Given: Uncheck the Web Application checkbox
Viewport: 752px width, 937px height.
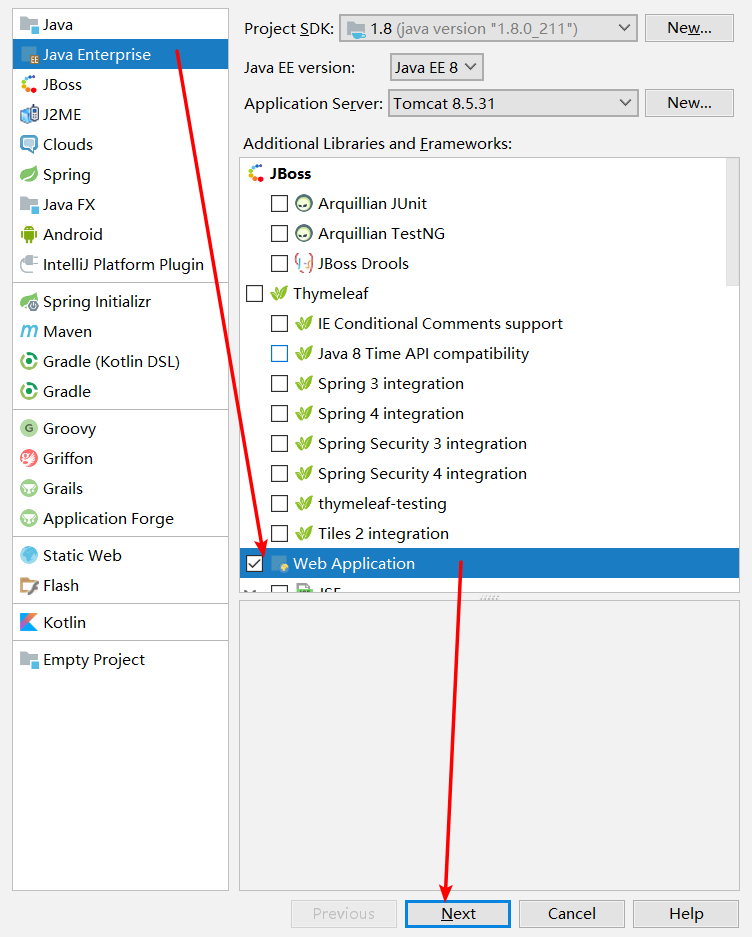Looking at the screenshot, I should tap(254, 564).
